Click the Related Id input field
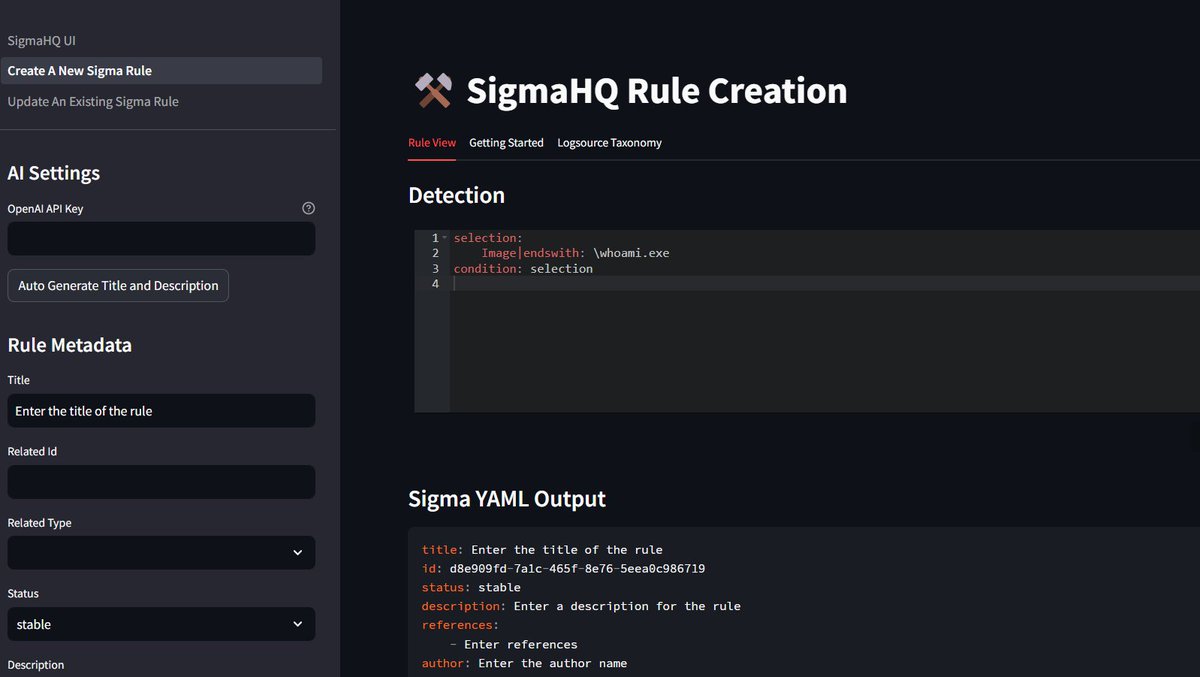The height and width of the screenshot is (677, 1200). 161,482
